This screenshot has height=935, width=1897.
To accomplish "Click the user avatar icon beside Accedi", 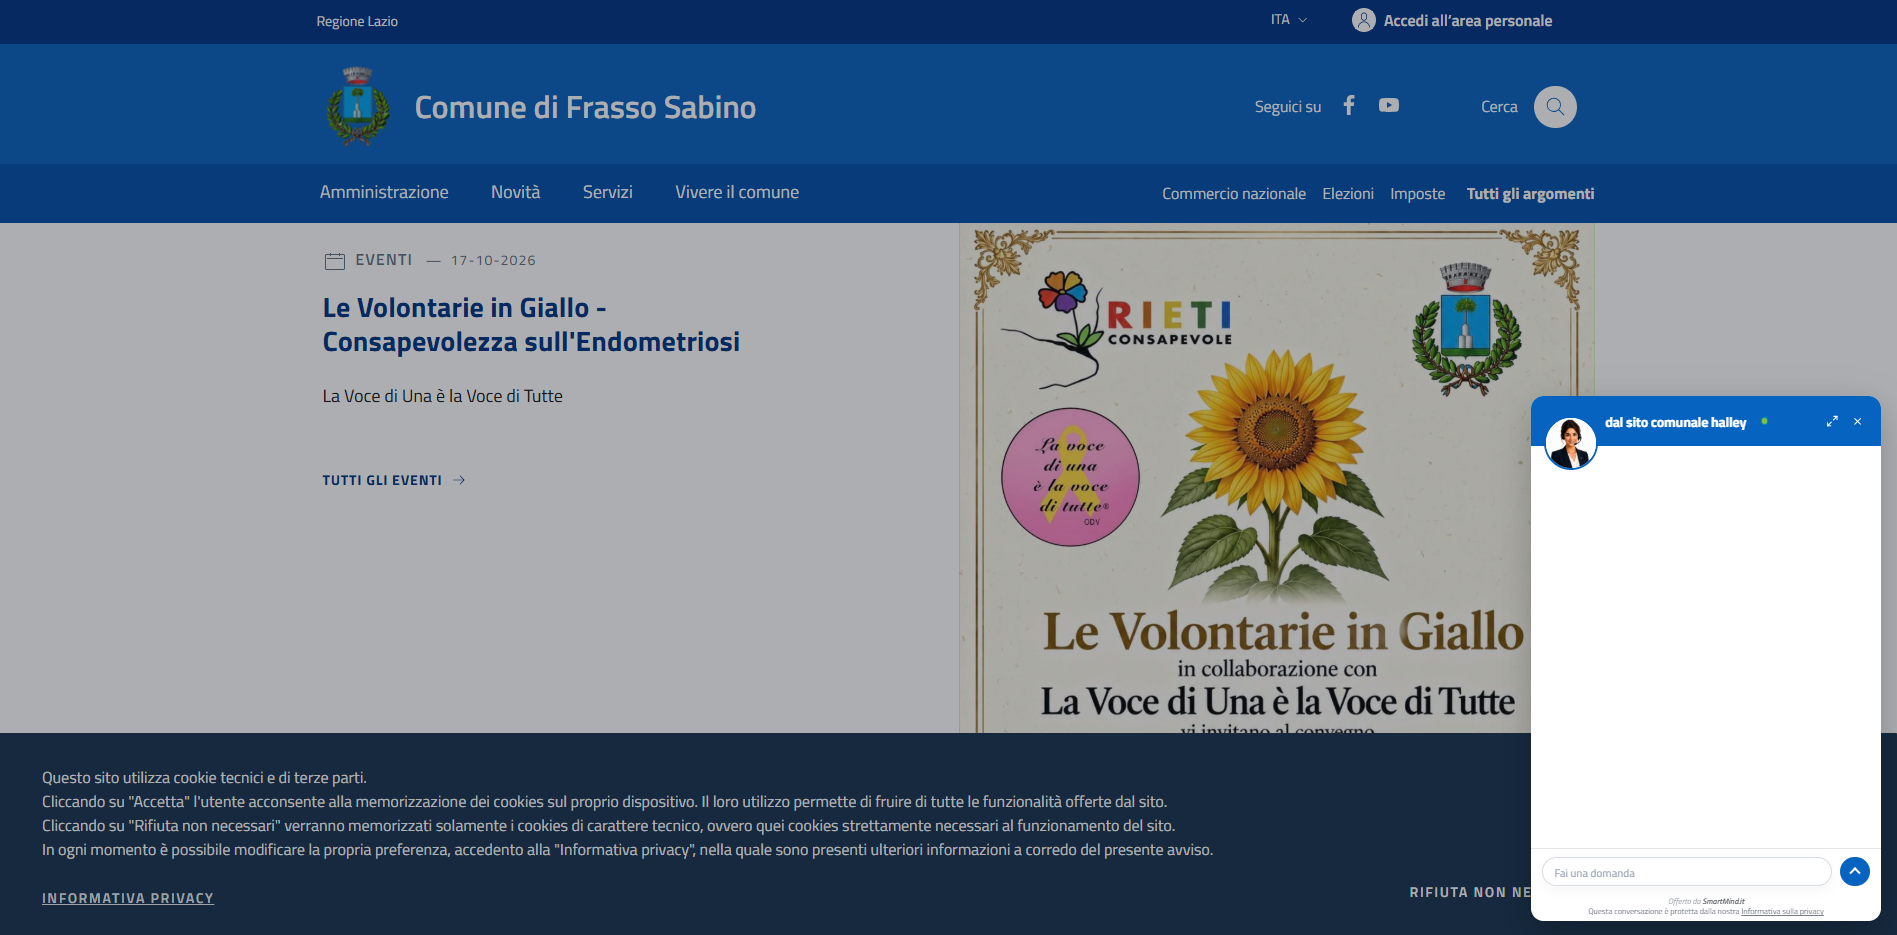I will coord(1363,20).
